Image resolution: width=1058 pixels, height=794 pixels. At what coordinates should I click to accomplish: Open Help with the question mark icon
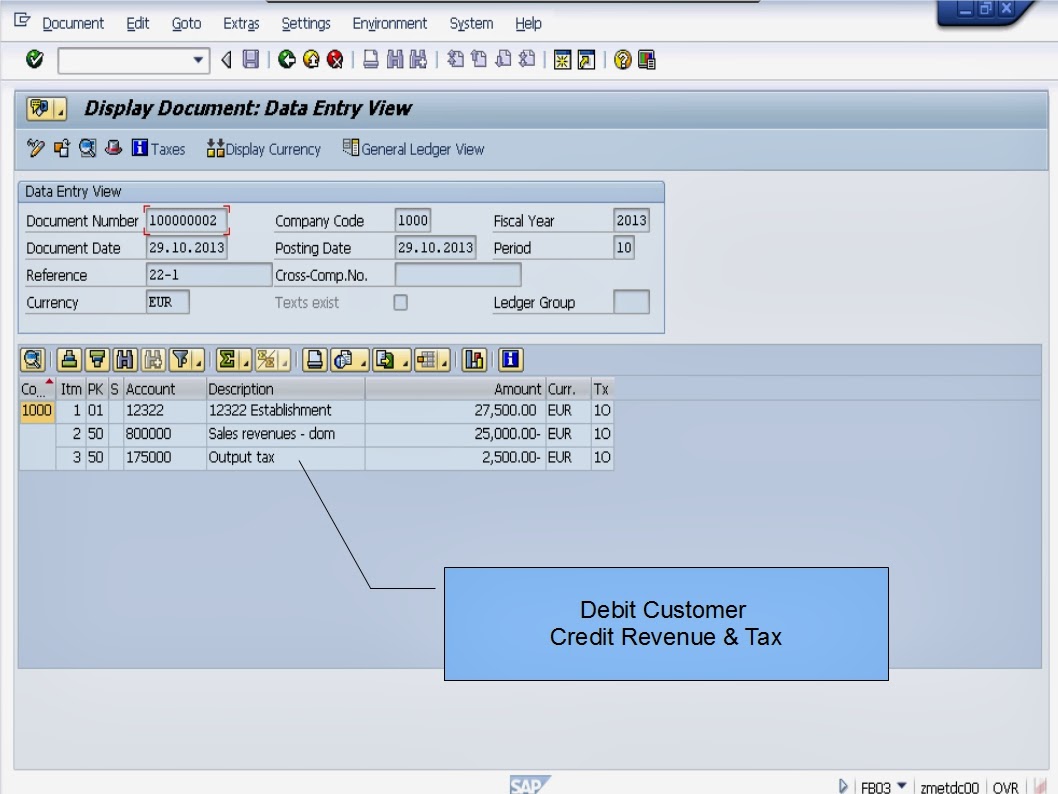(x=622, y=59)
